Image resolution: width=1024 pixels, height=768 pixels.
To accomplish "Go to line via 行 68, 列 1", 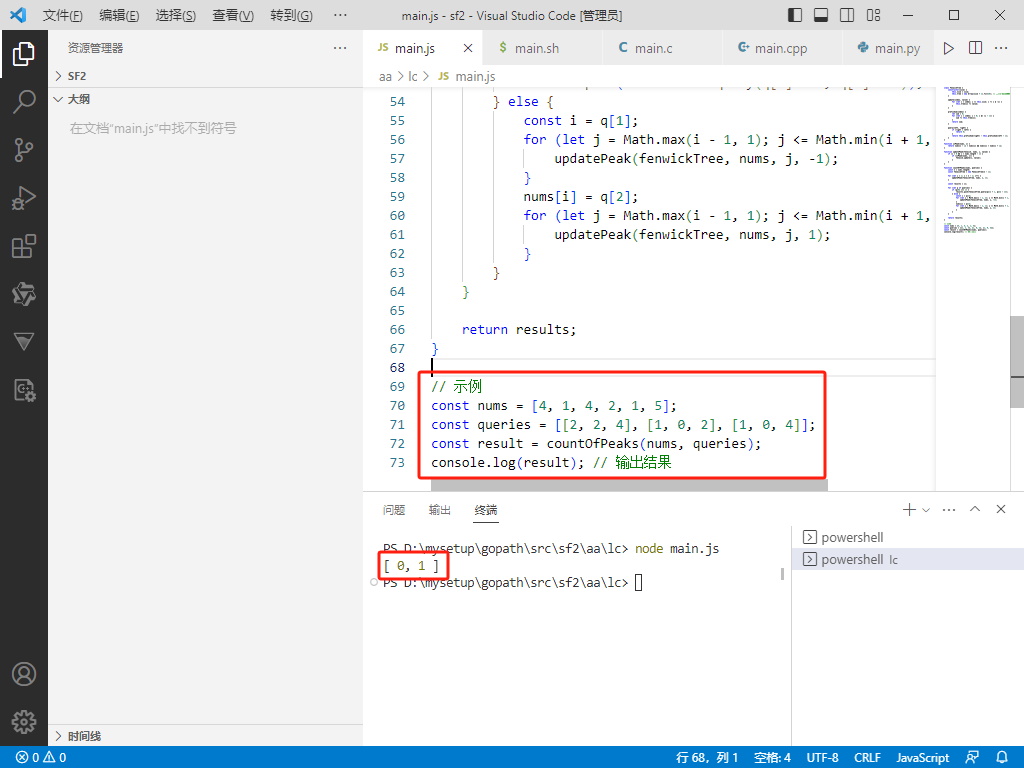I will (707, 758).
